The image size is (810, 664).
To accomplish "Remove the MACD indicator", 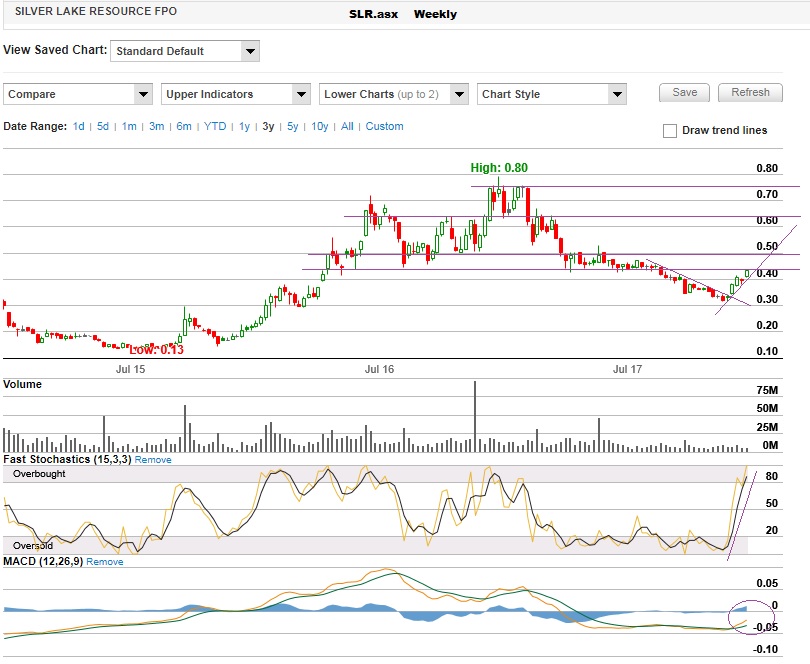I will click(105, 562).
